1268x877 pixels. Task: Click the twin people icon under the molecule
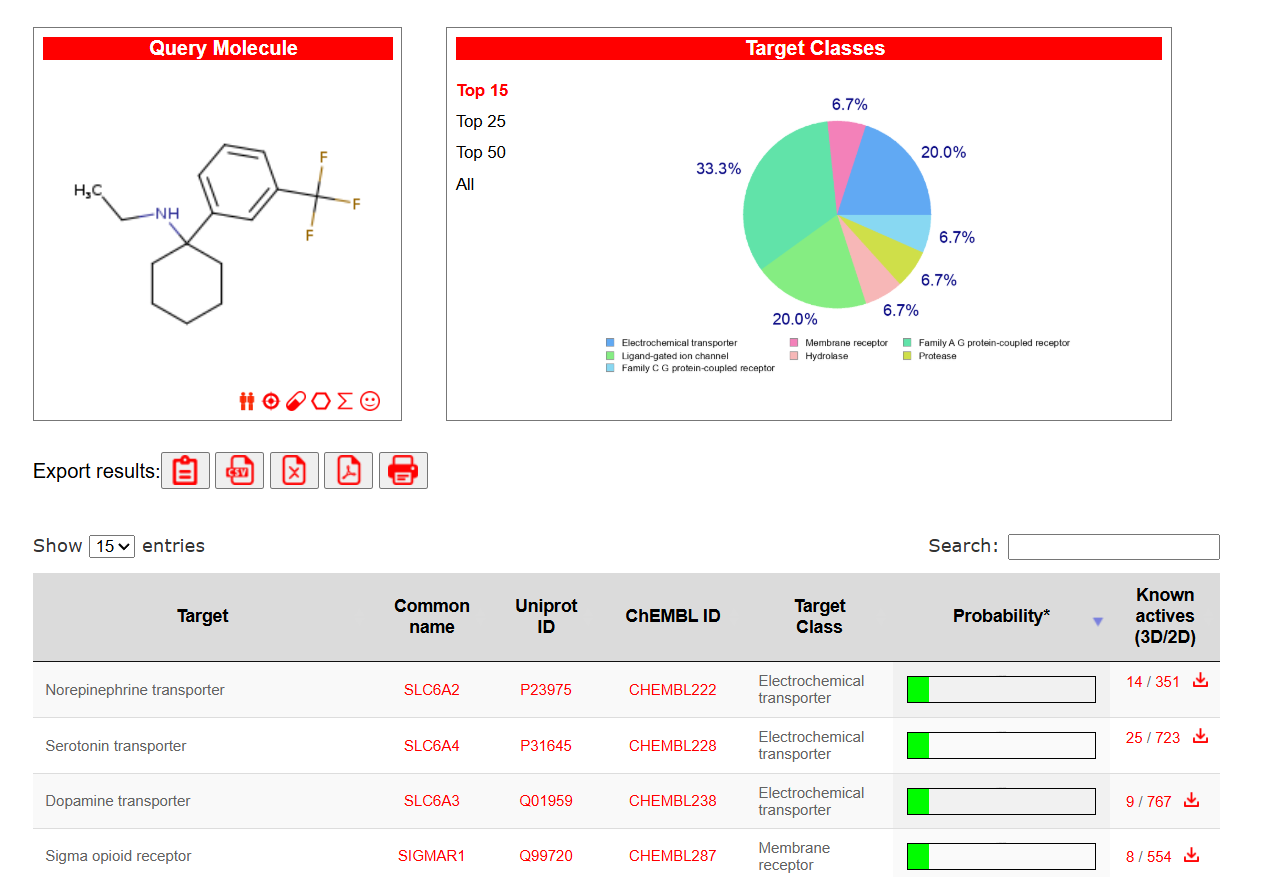[x=247, y=401]
